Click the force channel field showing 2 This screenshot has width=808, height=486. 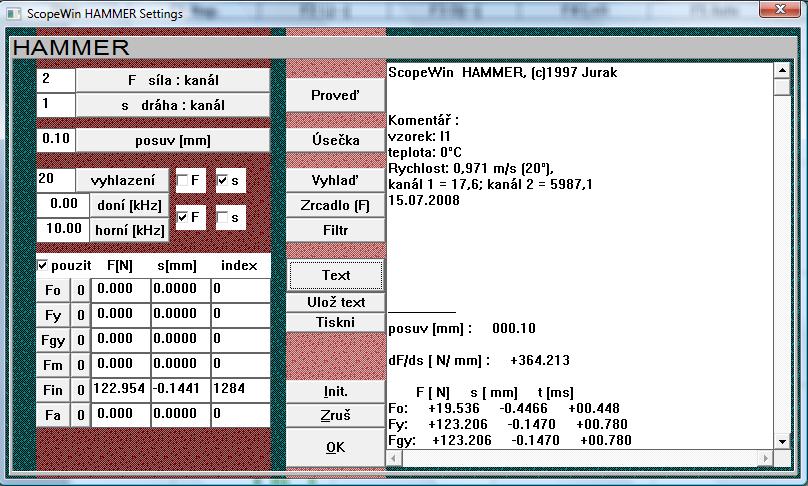tap(56, 80)
